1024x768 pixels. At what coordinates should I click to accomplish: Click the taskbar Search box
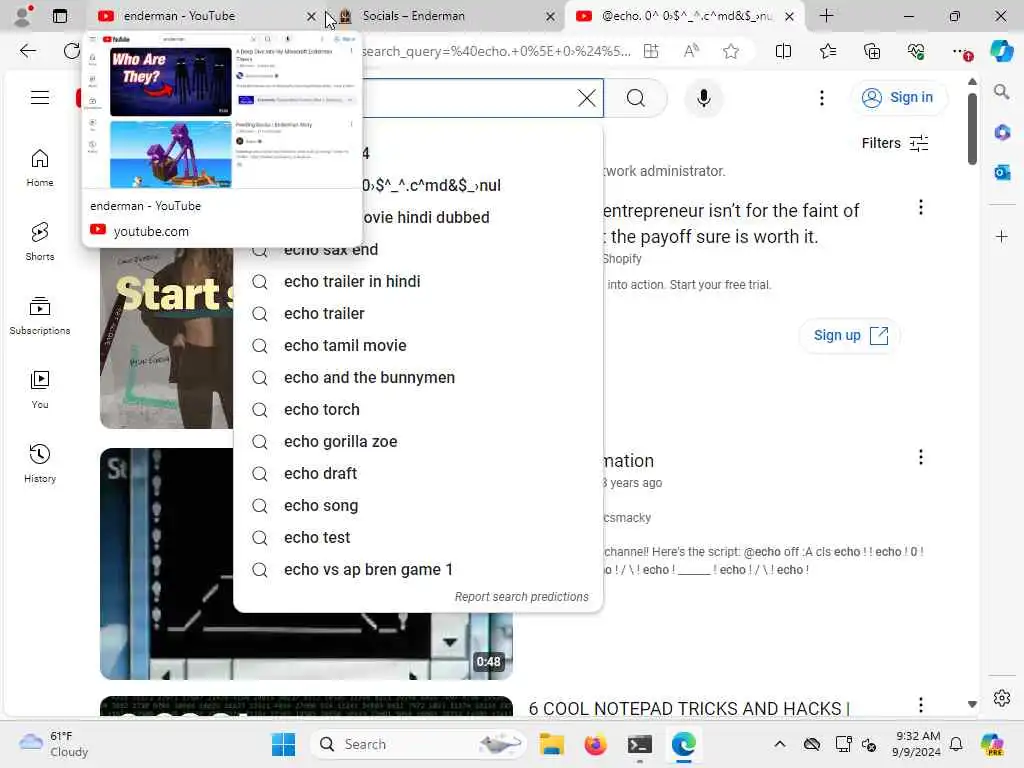click(x=418, y=744)
